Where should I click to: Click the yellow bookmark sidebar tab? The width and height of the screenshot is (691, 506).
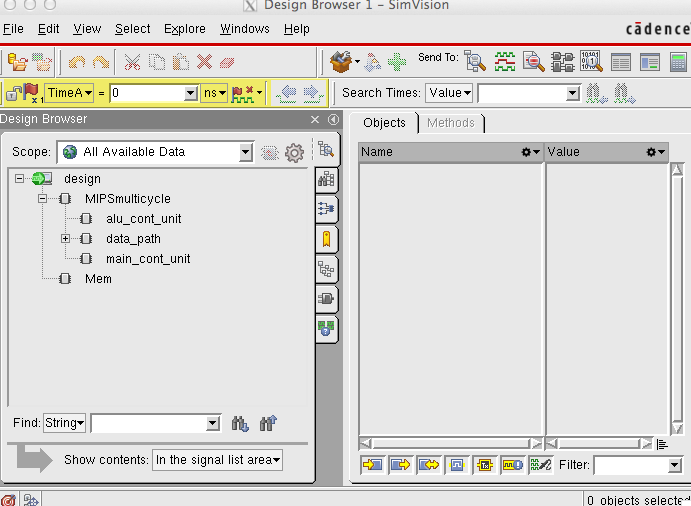tap(326, 239)
